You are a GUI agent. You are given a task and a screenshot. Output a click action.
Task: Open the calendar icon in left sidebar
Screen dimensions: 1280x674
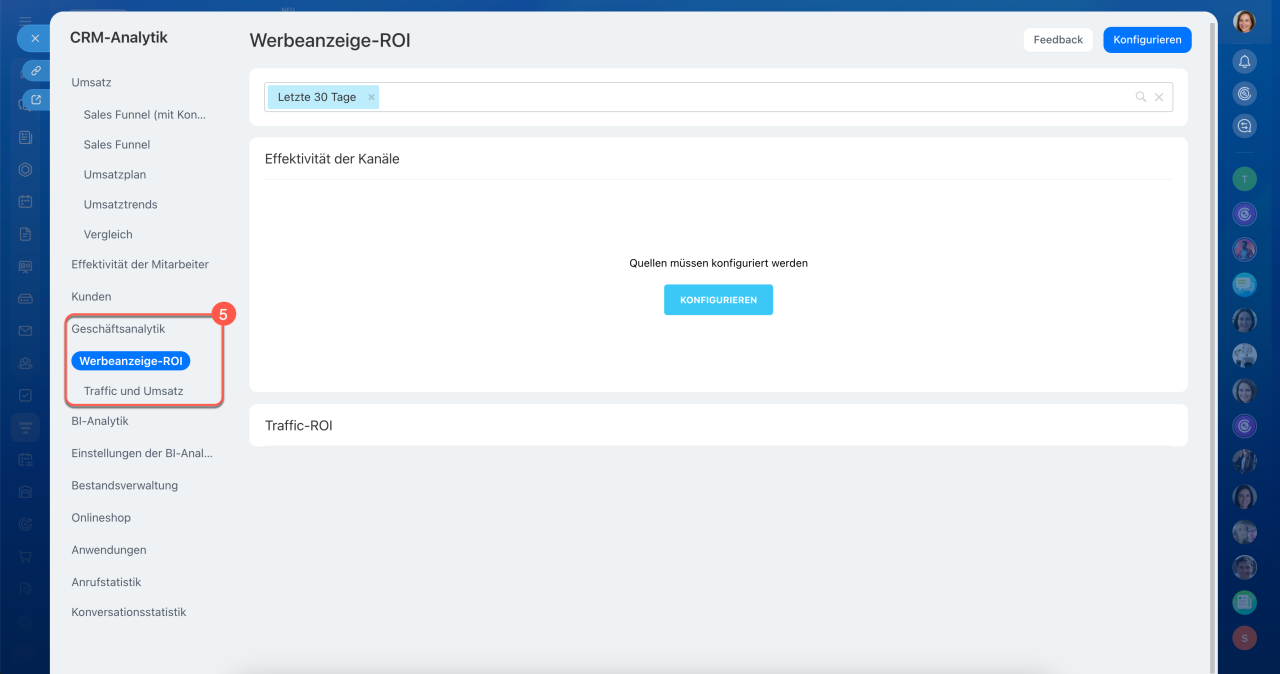(x=26, y=201)
